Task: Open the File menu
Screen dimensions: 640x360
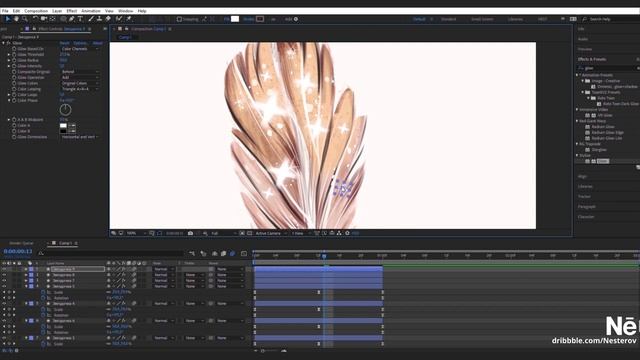Action: (x=5, y=11)
